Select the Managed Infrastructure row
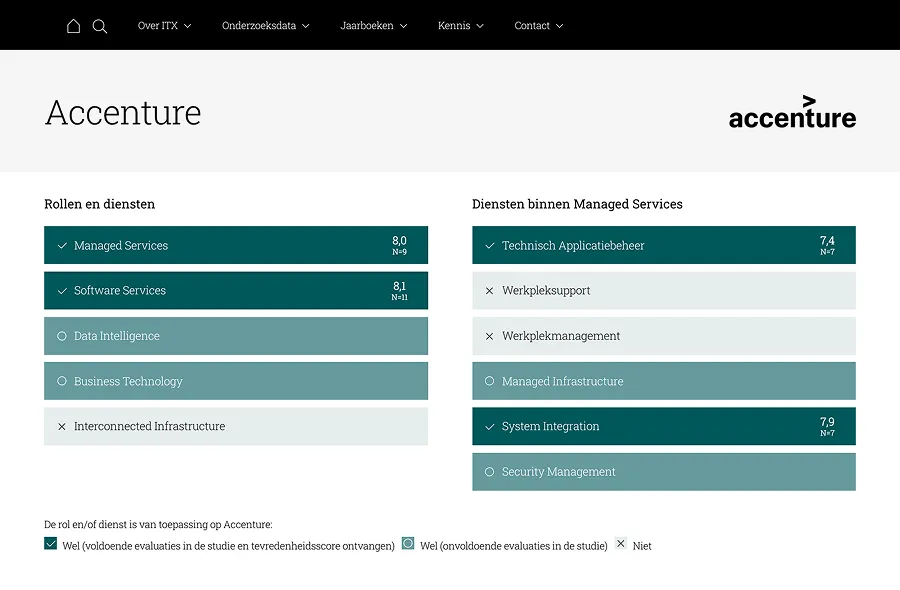The image size is (900, 590). point(664,381)
